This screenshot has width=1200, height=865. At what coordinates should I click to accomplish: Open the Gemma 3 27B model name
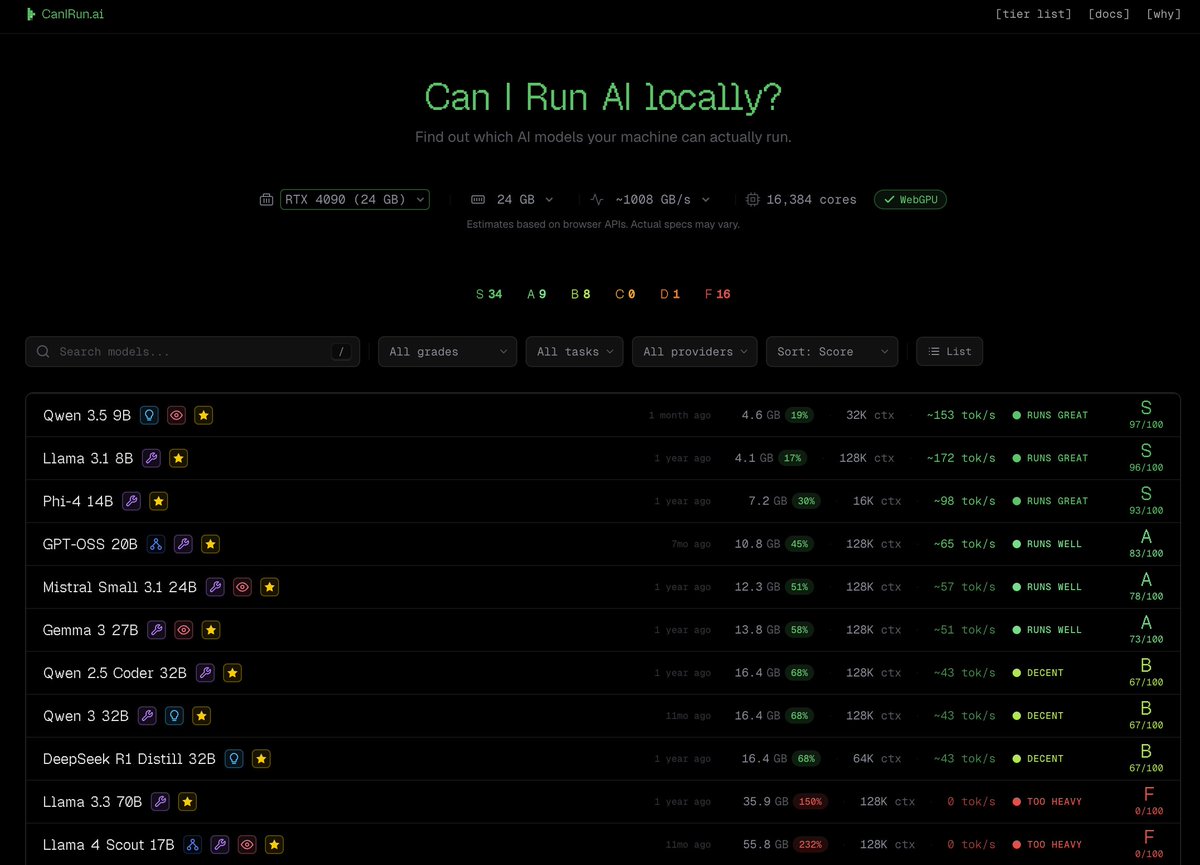coord(90,630)
